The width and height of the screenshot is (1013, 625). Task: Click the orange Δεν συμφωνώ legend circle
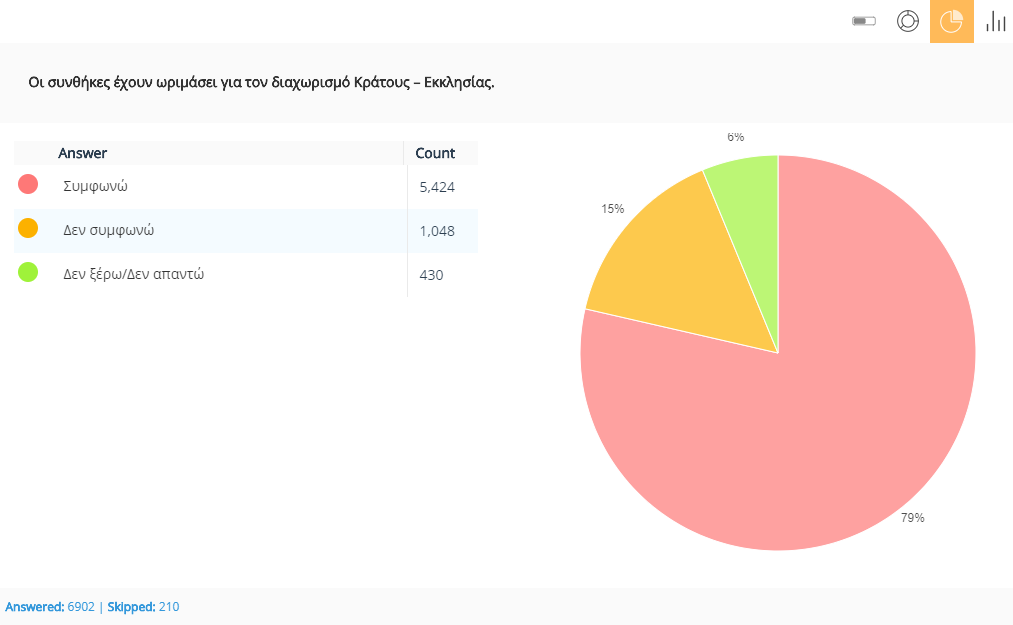(28, 228)
